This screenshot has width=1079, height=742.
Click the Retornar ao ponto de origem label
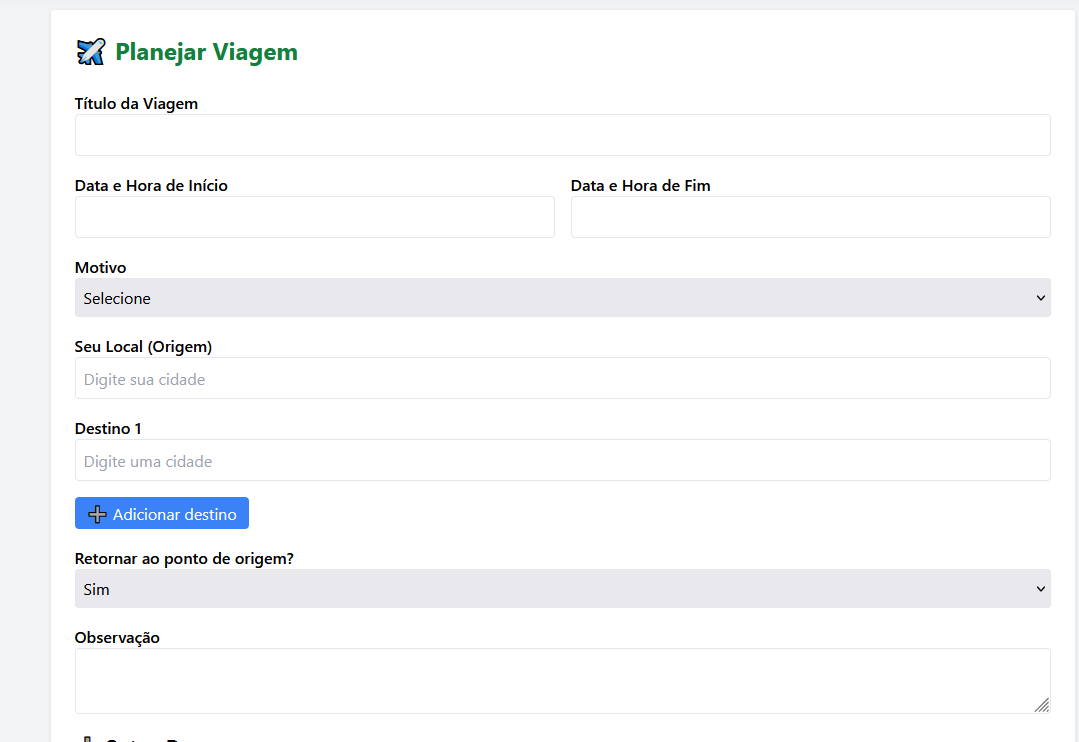[x=184, y=559]
